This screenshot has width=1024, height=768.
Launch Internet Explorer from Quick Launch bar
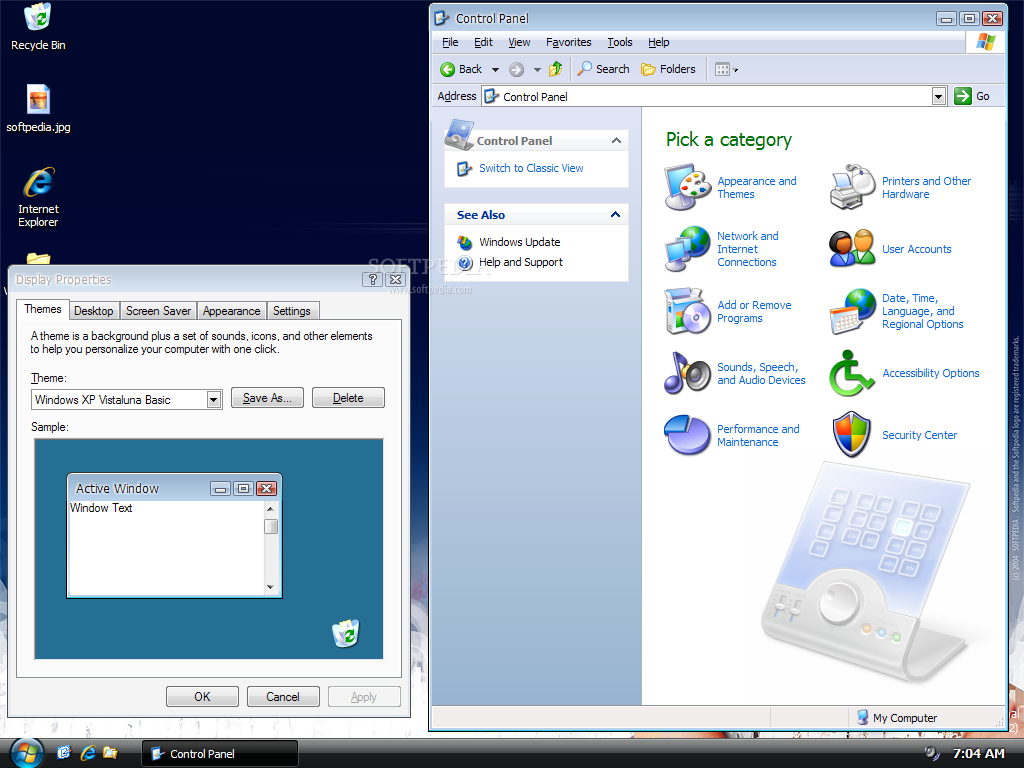(88, 753)
